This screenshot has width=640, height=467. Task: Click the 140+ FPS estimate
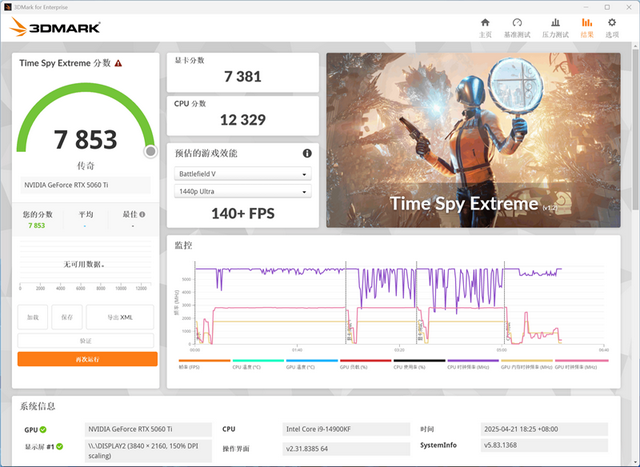coord(243,213)
